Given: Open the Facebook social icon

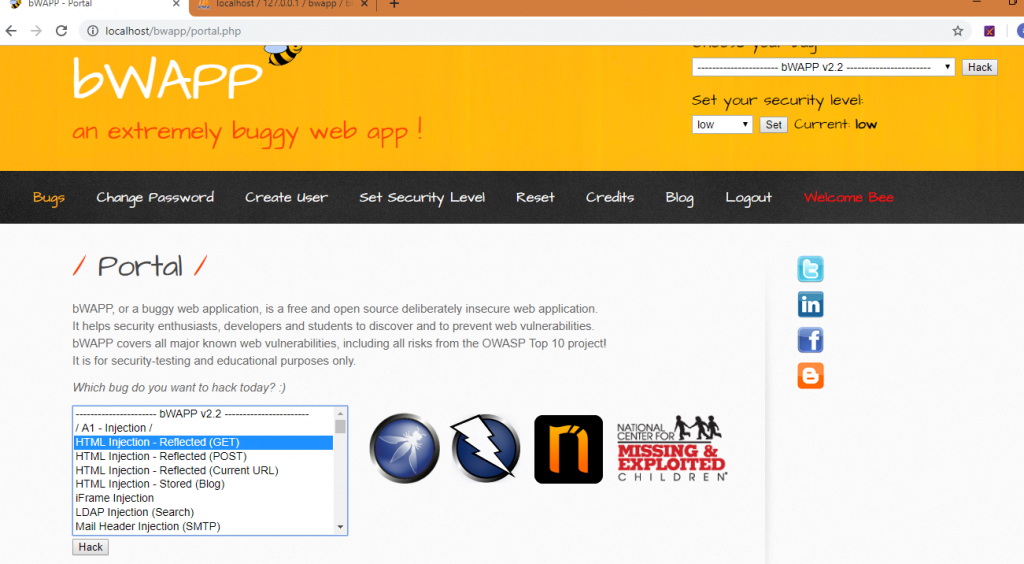Looking at the screenshot, I should [x=810, y=340].
